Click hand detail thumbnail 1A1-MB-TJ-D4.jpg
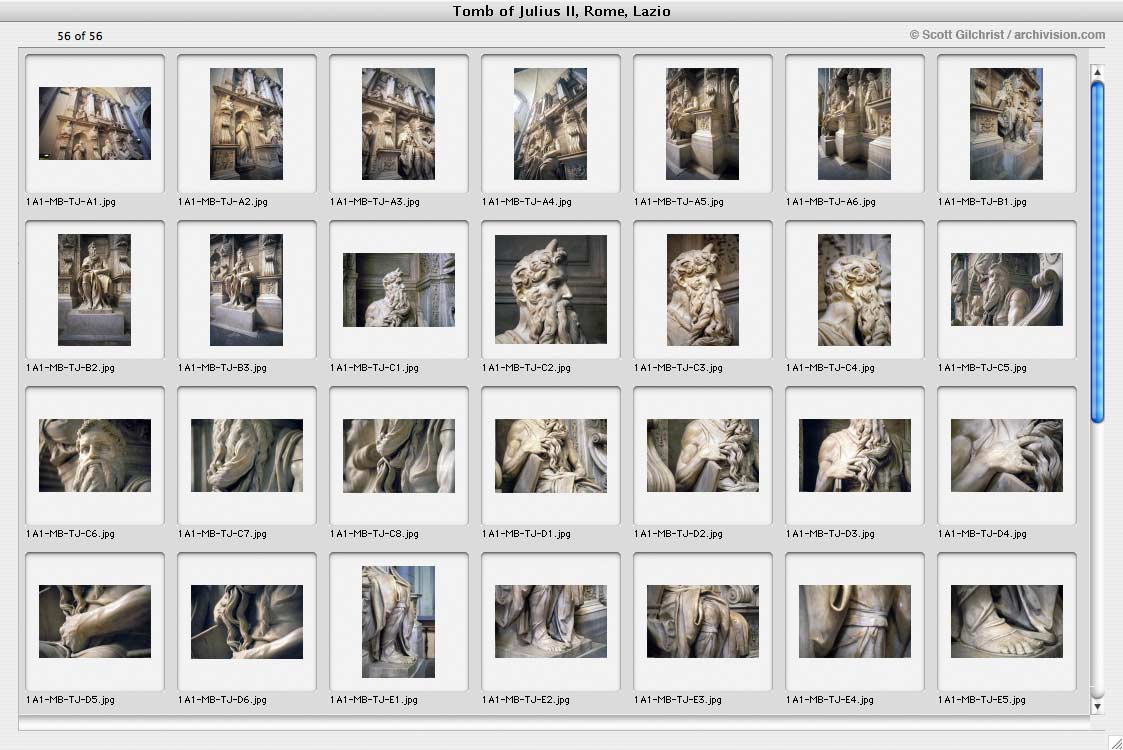This screenshot has height=750, width=1123. 1006,456
